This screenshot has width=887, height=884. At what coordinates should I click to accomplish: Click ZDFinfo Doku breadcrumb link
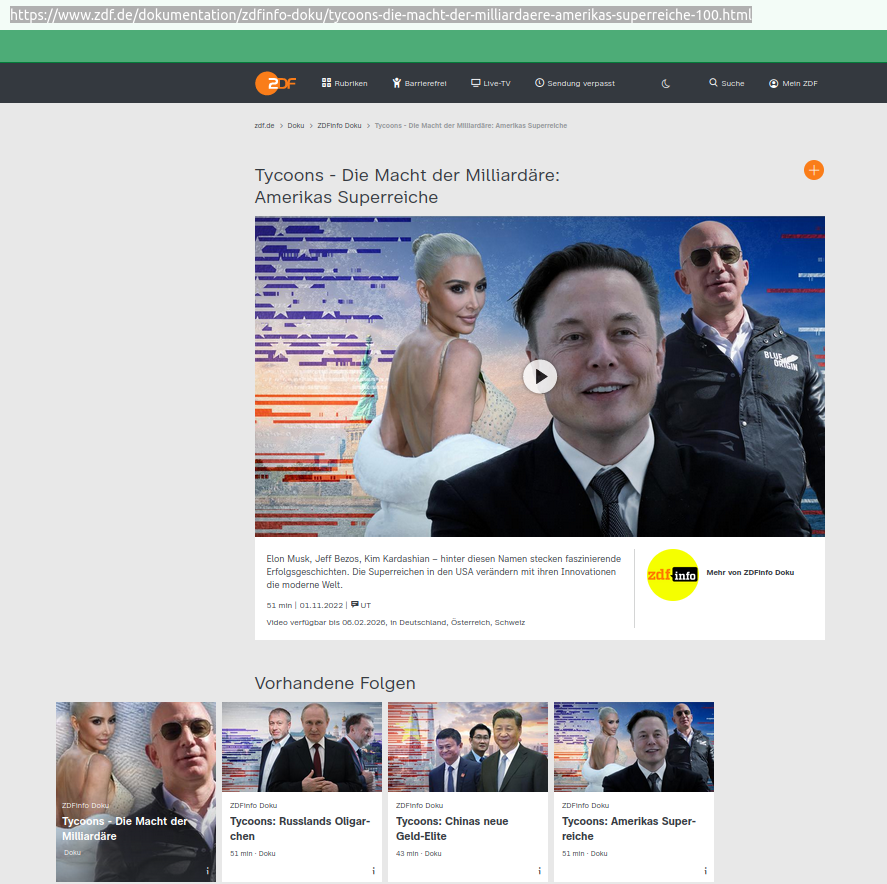339,126
